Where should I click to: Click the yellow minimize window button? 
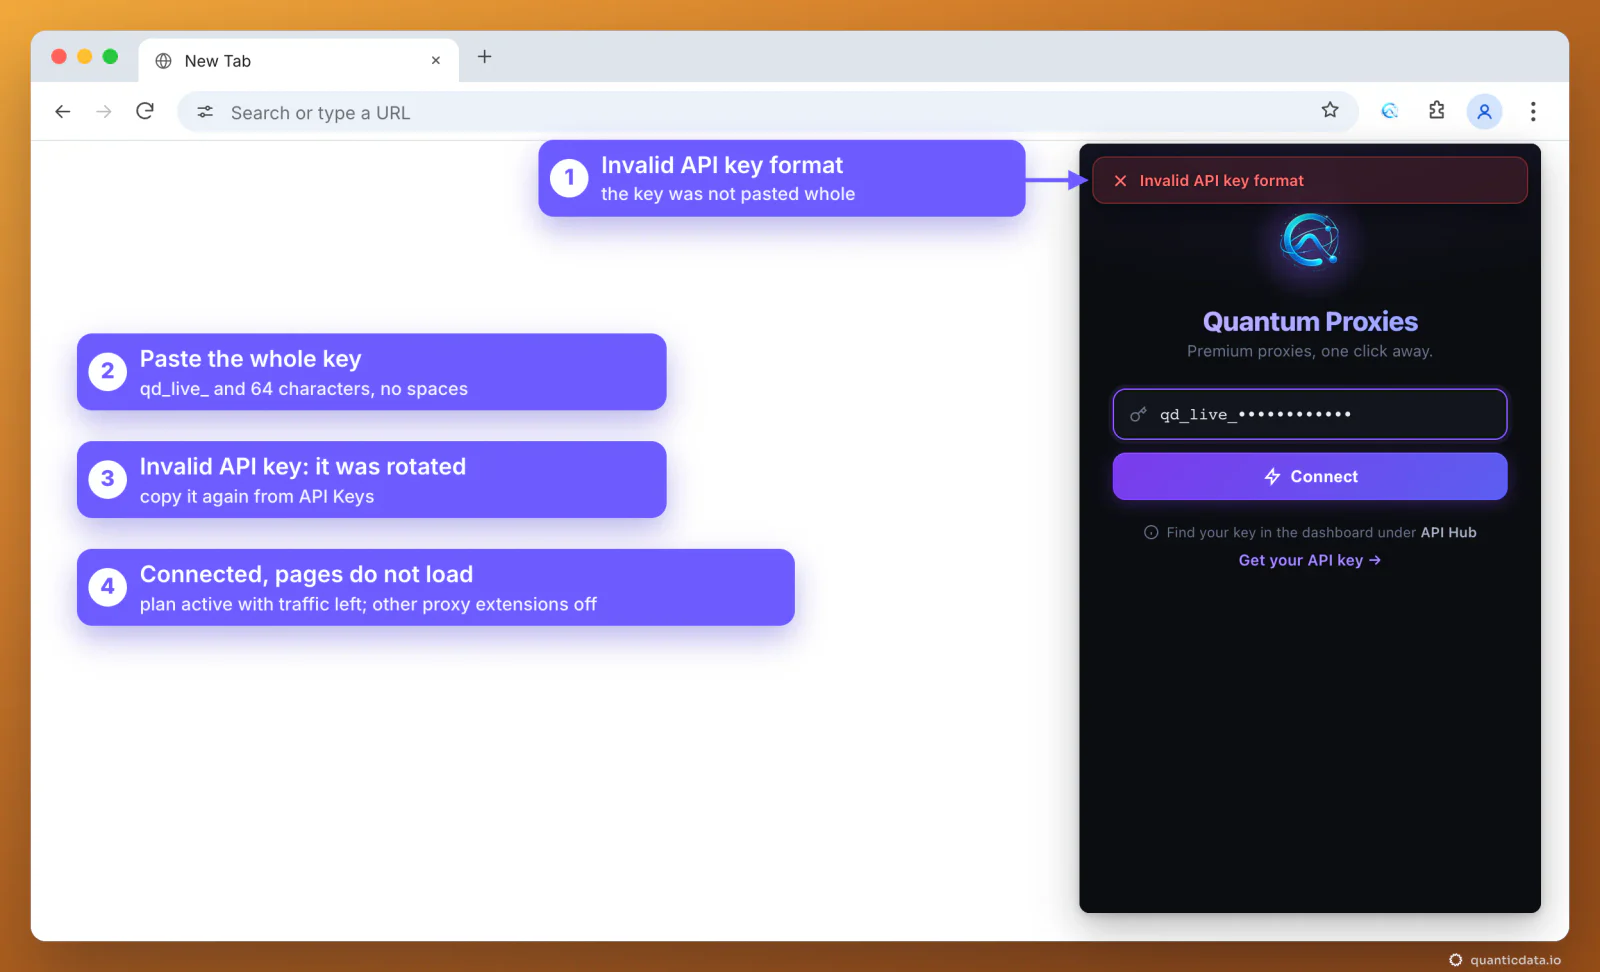(85, 57)
